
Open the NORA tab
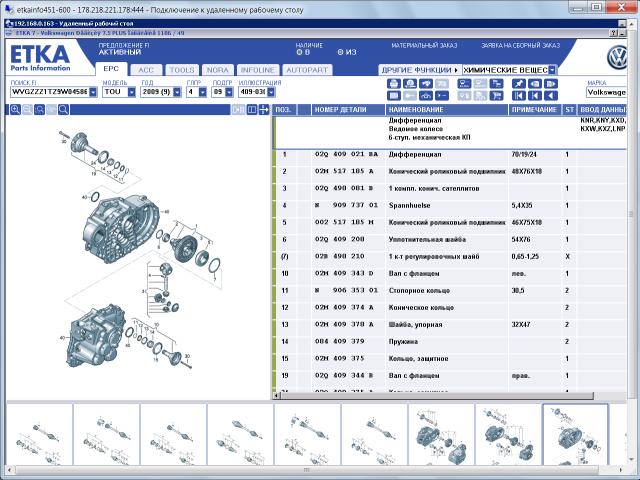(218, 70)
